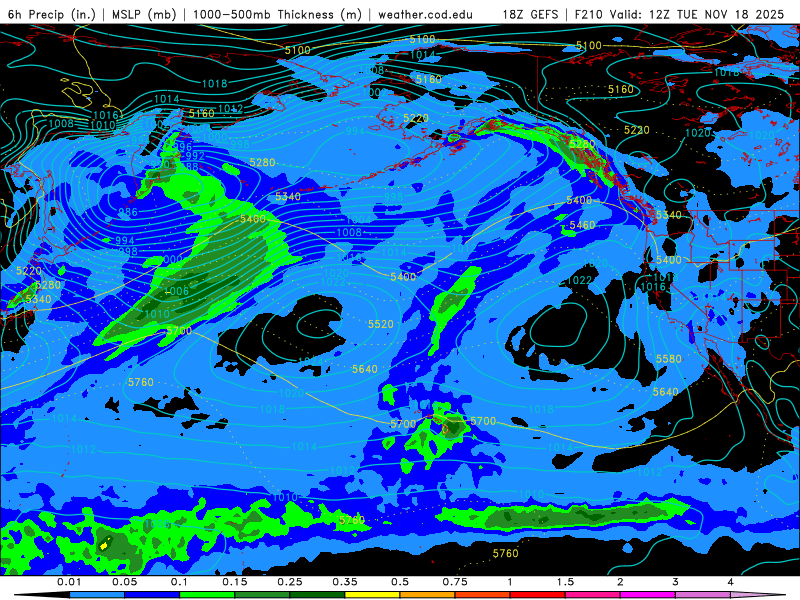Click the legend value '0.15'
800x600 pixels.
pyautogui.click(x=235, y=582)
